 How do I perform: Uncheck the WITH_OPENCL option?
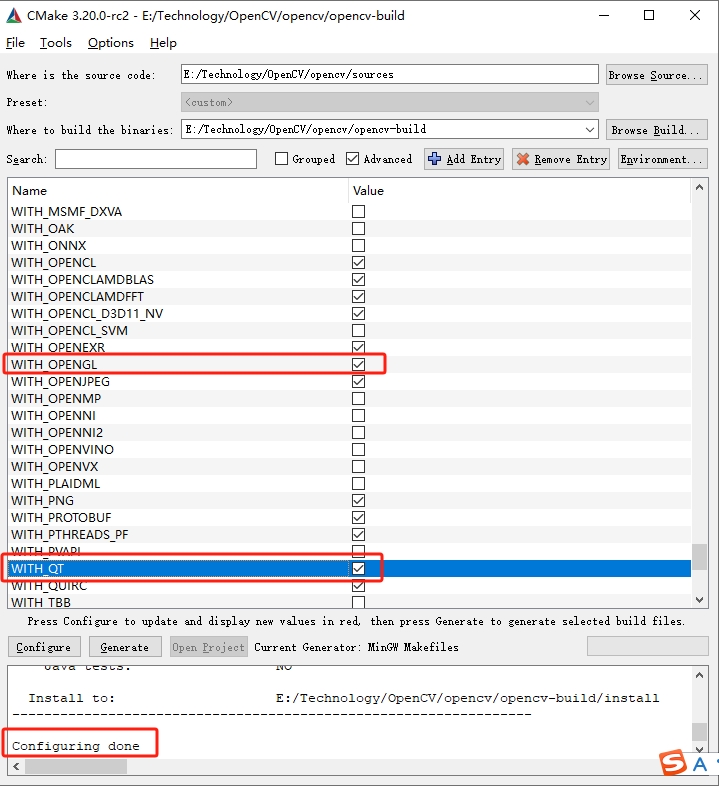(358, 262)
